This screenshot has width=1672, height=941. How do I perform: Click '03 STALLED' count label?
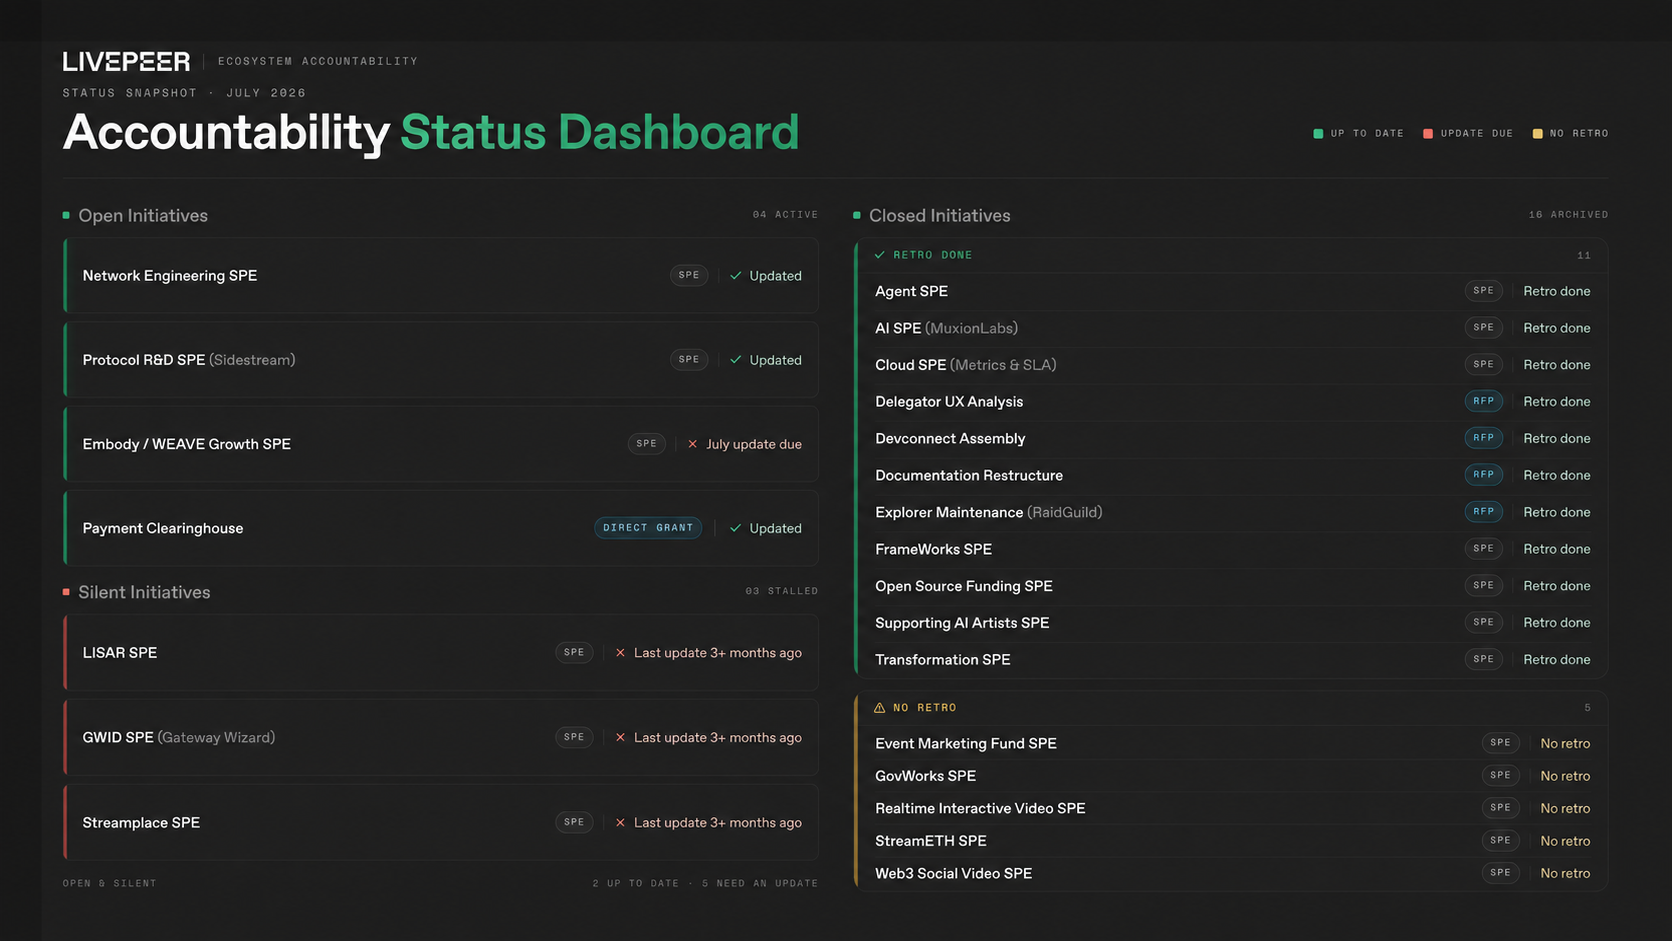point(782,591)
